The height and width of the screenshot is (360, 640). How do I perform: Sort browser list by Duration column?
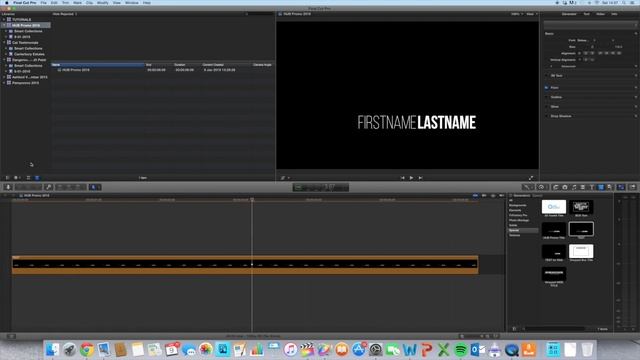(x=187, y=64)
